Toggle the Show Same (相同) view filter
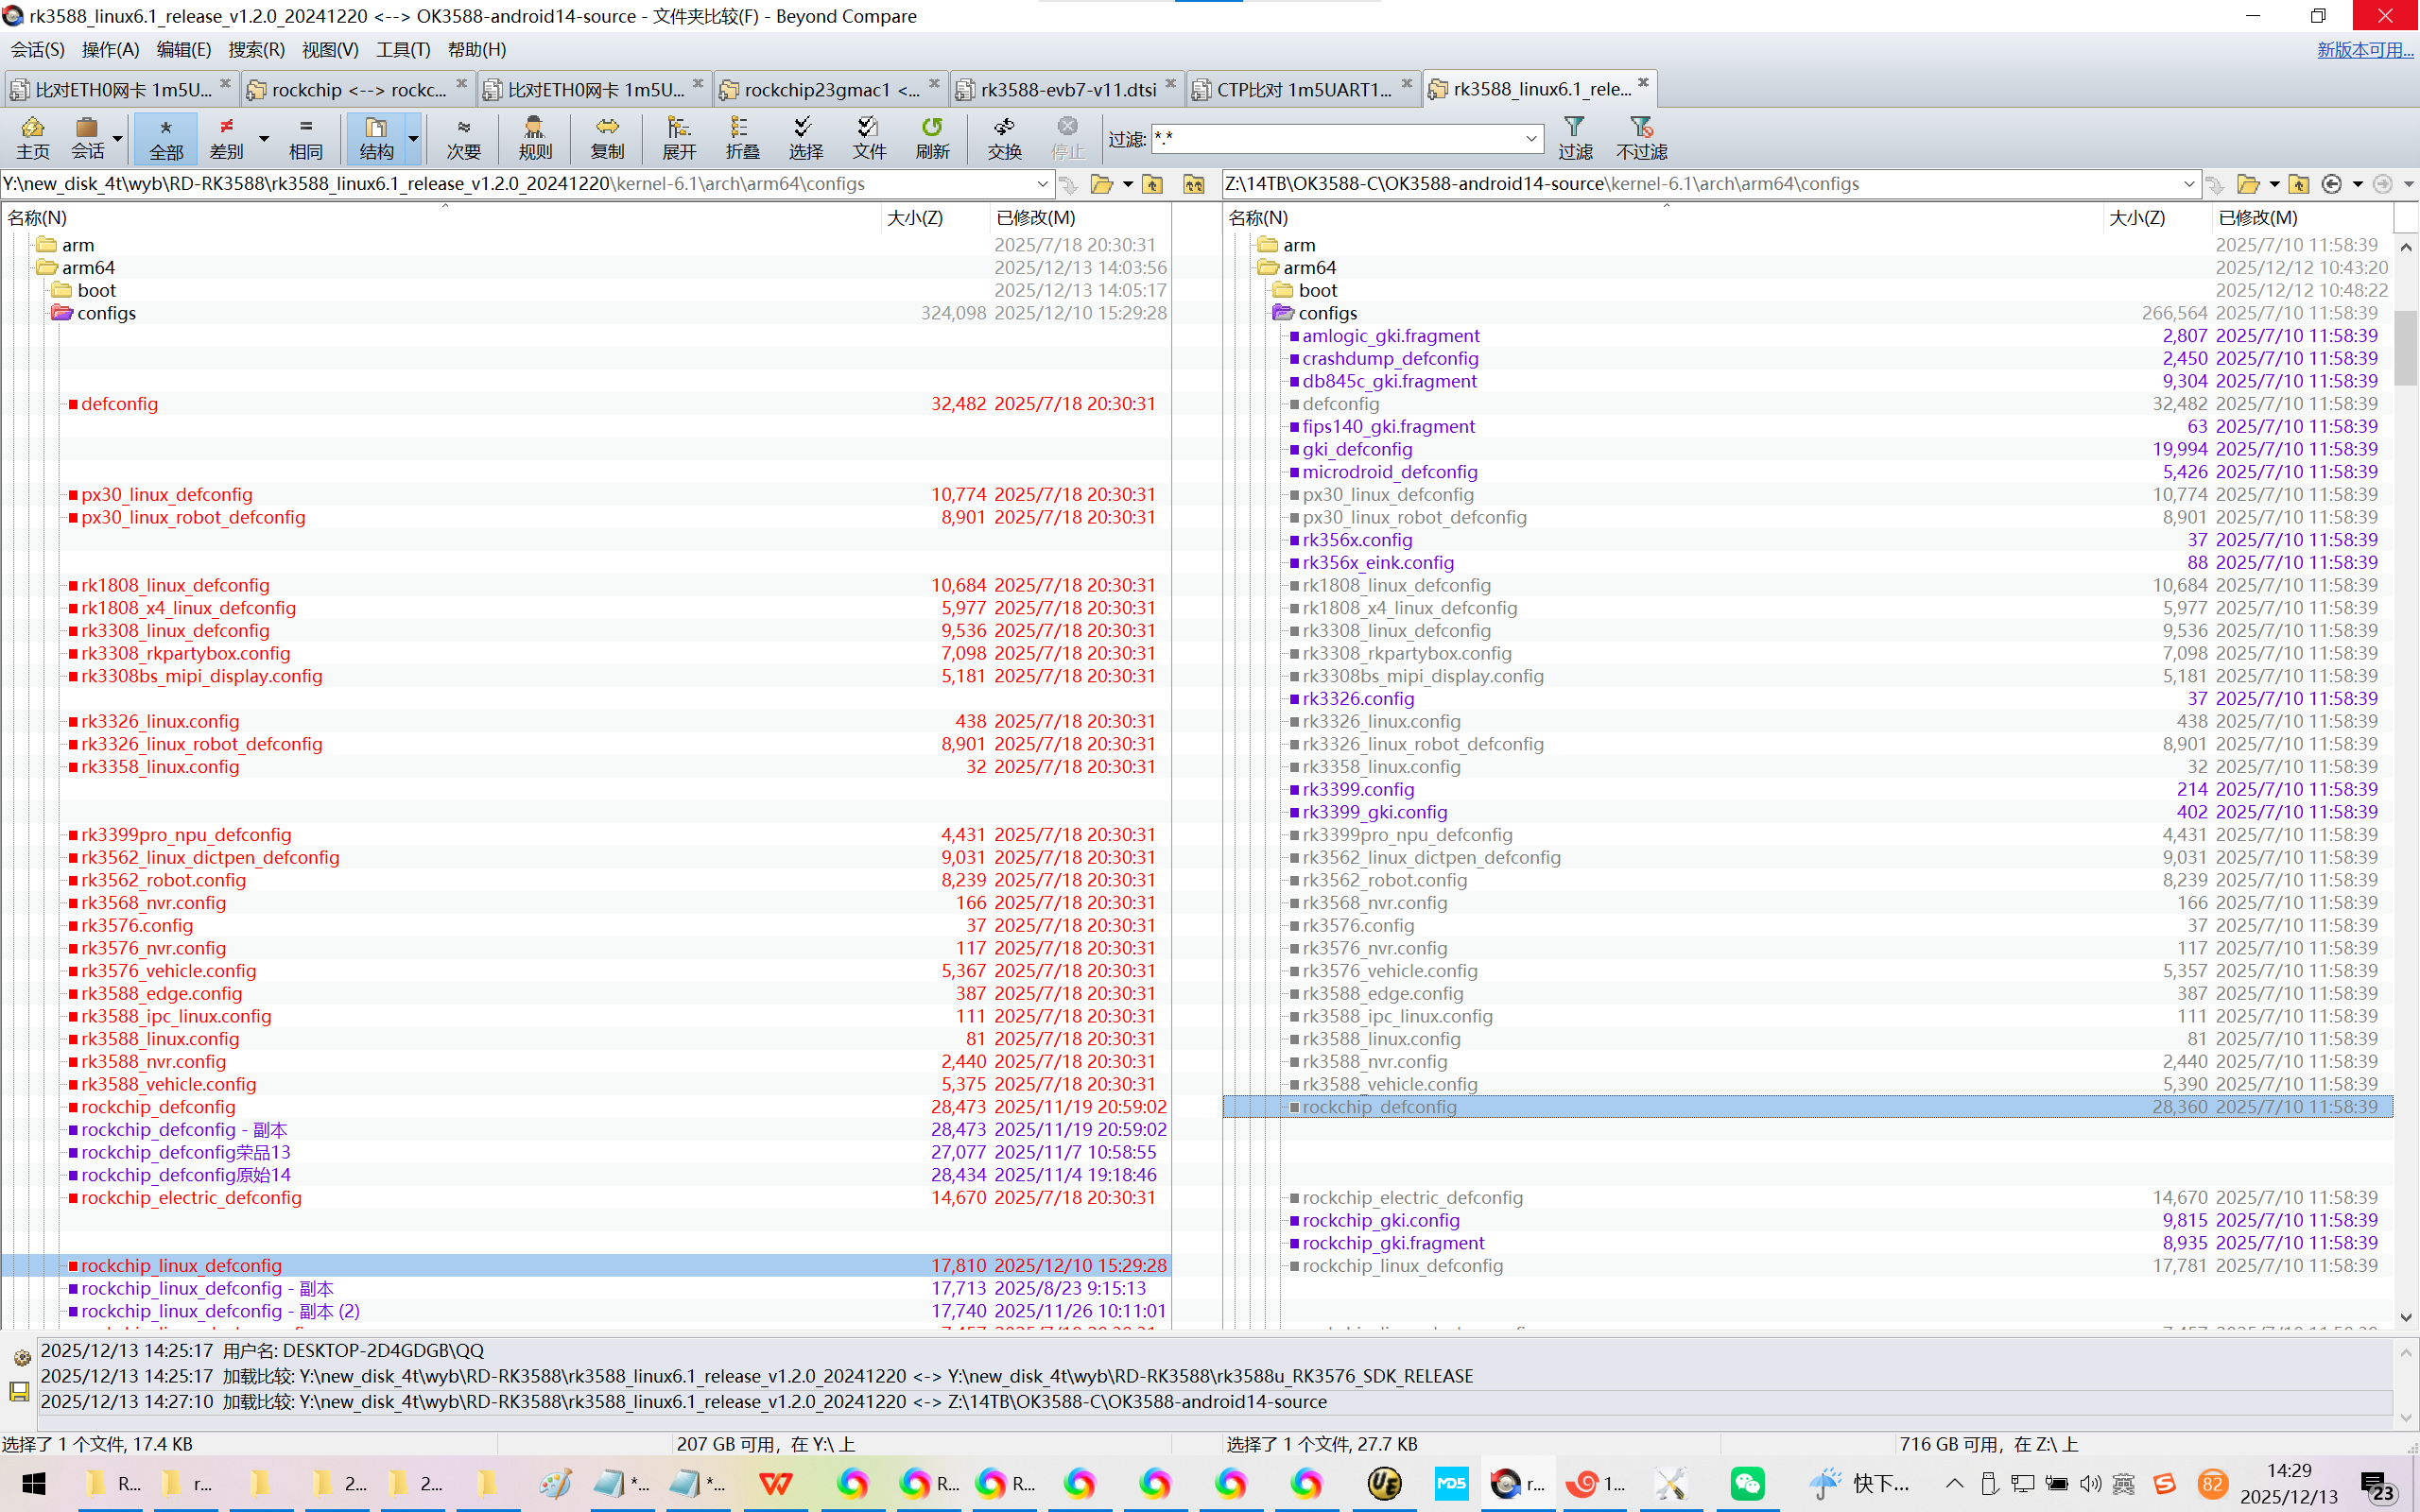The width and height of the screenshot is (2420, 1512). (x=305, y=137)
